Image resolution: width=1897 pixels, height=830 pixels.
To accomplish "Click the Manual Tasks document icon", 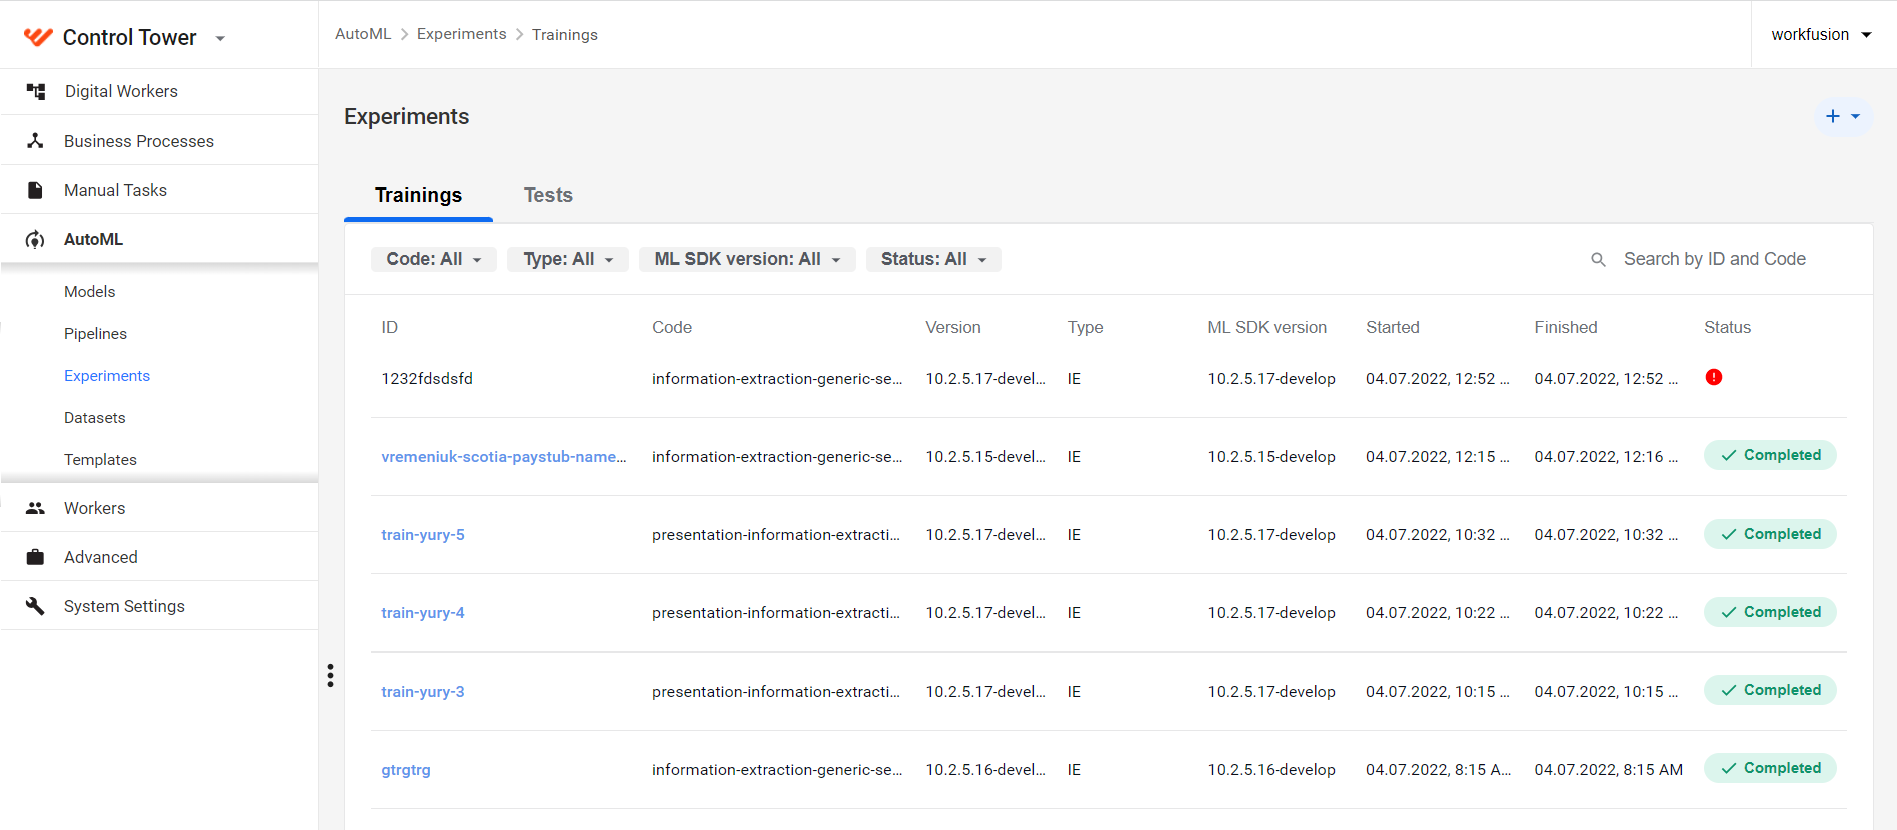I will (35, 190).
